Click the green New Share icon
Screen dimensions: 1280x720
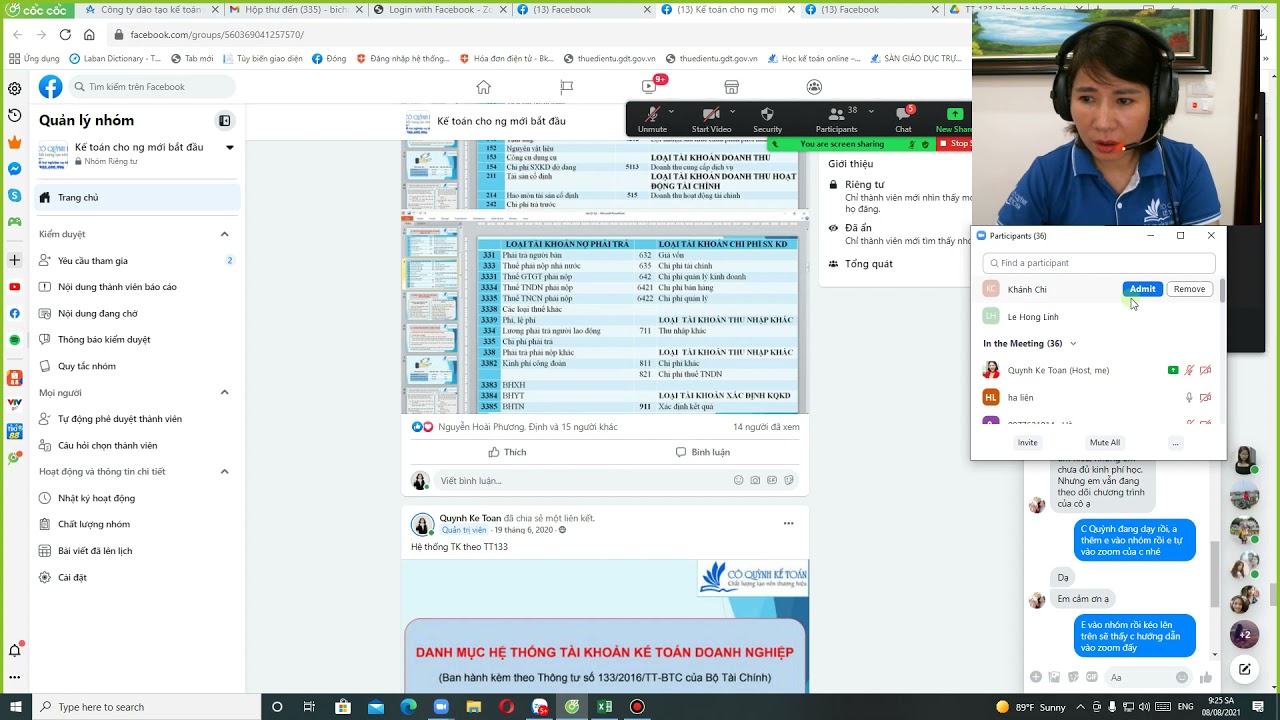tap(954, 114)
